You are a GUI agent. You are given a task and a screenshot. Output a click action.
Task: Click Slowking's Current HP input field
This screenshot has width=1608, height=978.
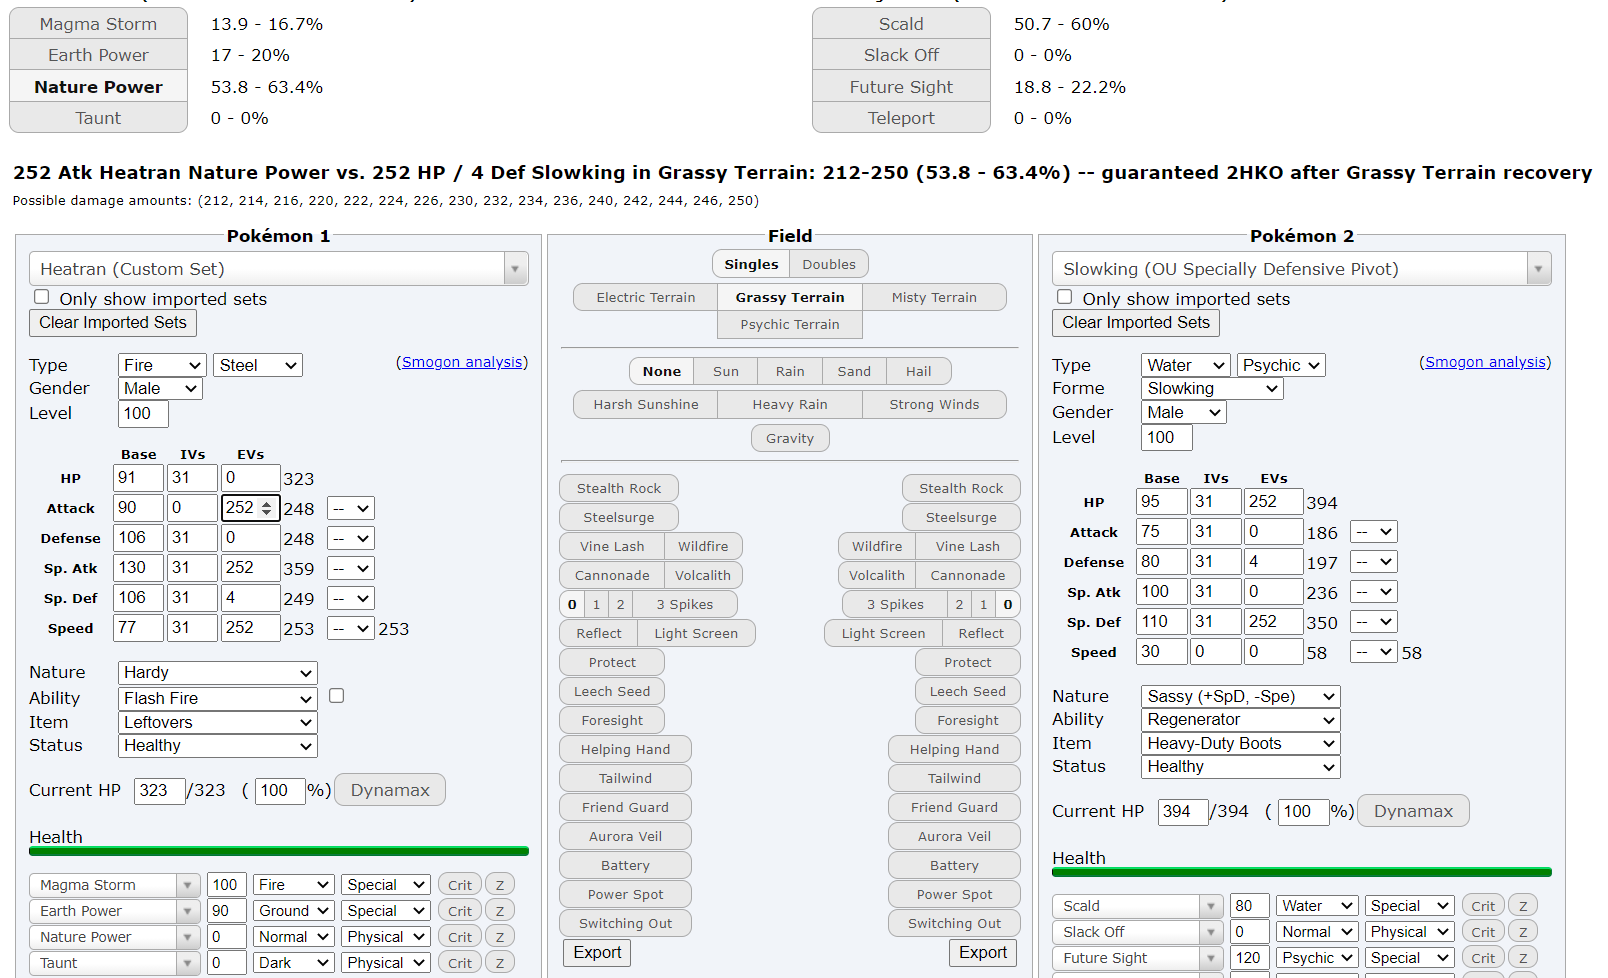(1182, 812)
